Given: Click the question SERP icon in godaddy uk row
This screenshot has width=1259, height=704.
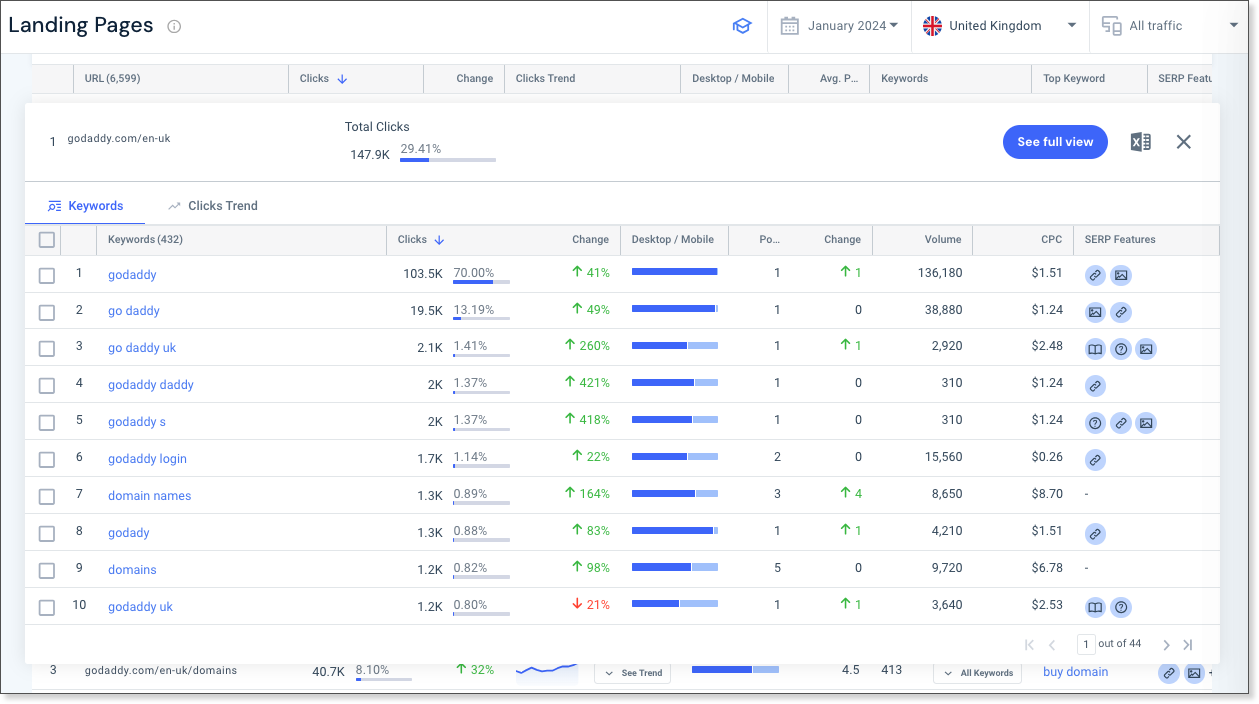Looking at the screenshot, I should point(1121,608).
